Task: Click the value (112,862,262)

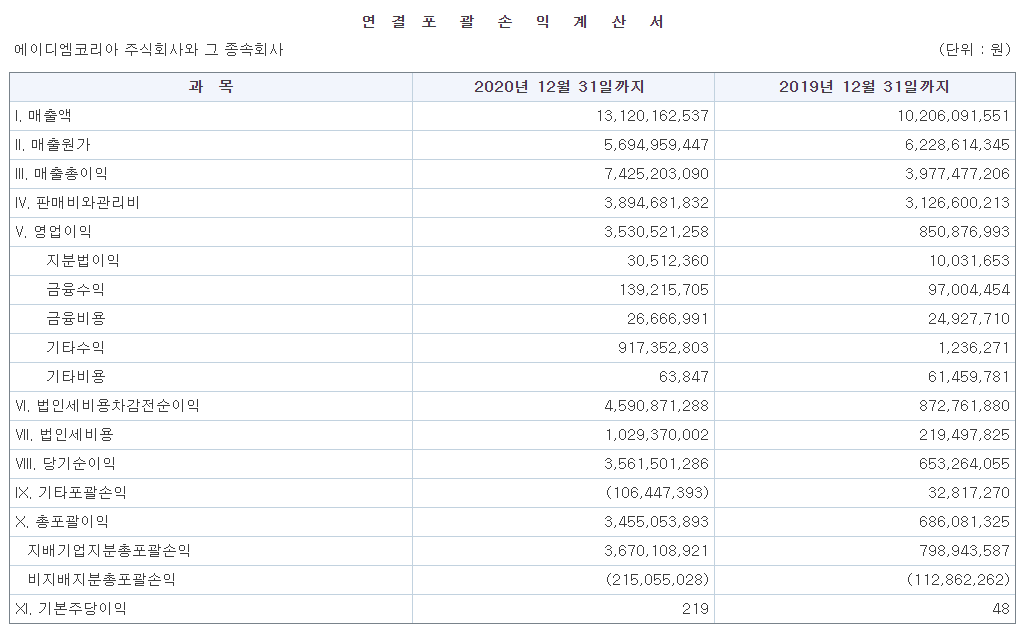Action: click(x=959, y=580)
